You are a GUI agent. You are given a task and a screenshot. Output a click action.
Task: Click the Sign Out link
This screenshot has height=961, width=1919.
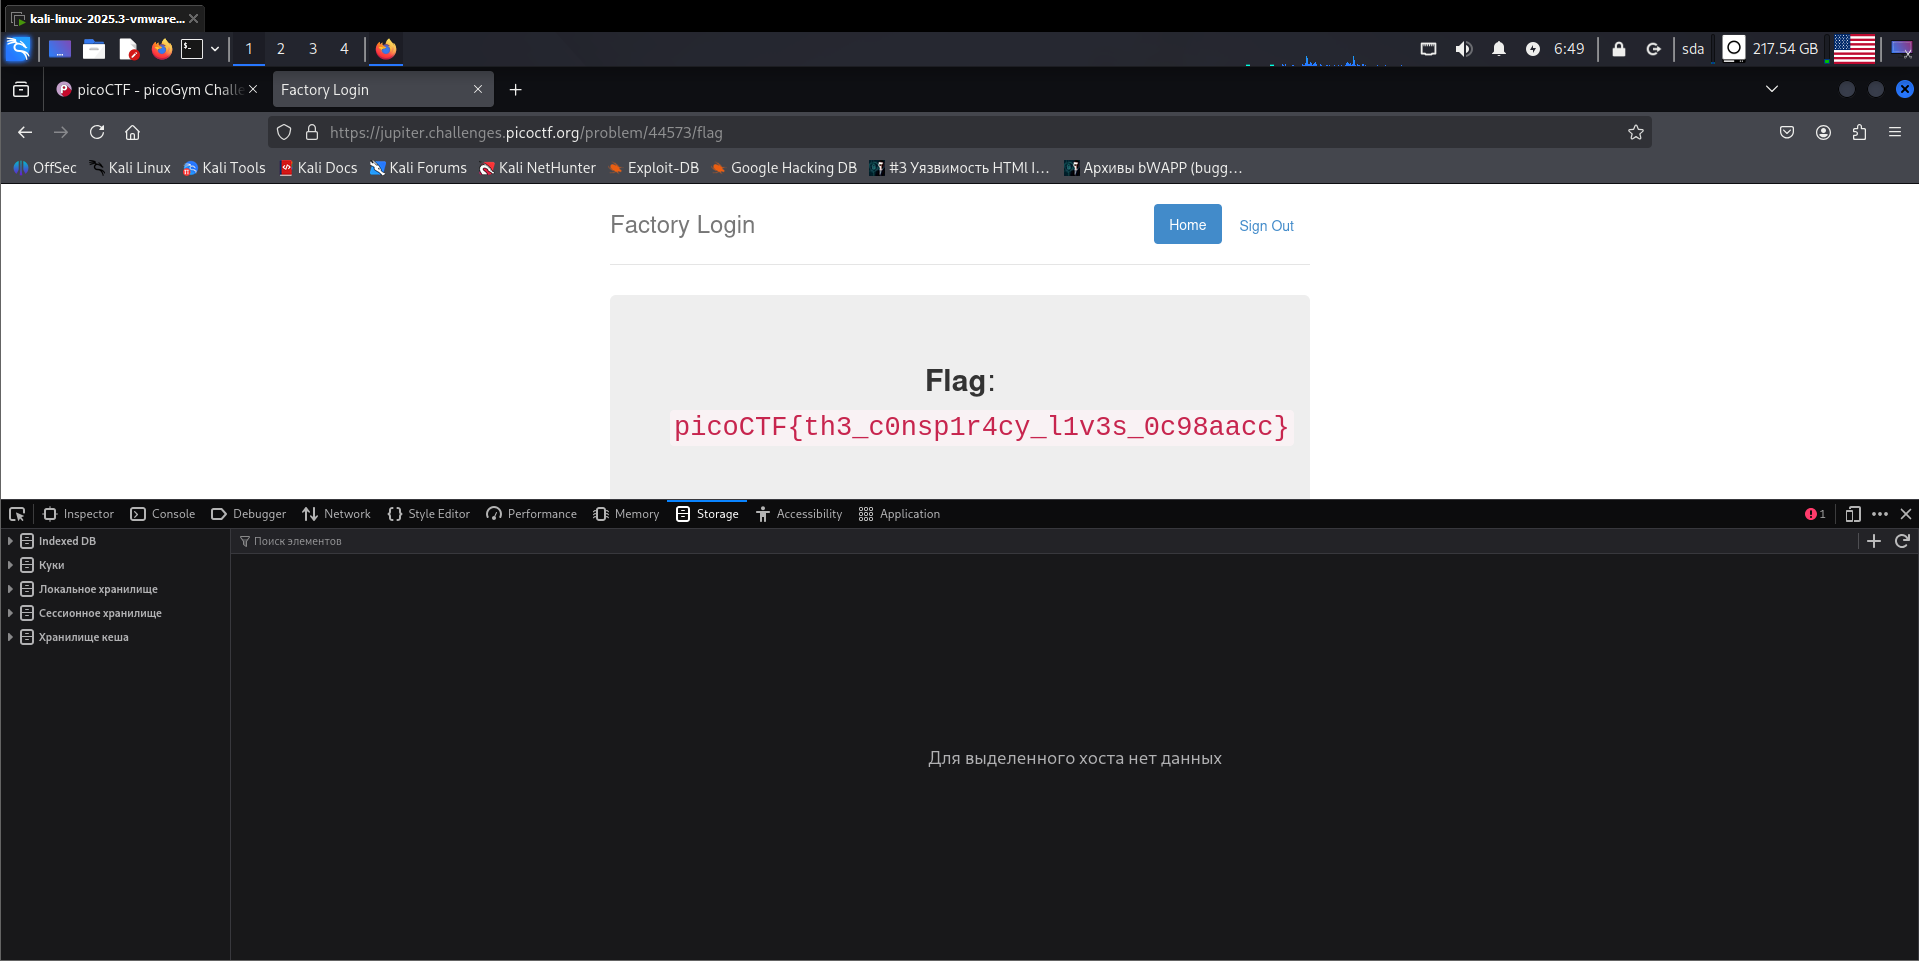1266,226
